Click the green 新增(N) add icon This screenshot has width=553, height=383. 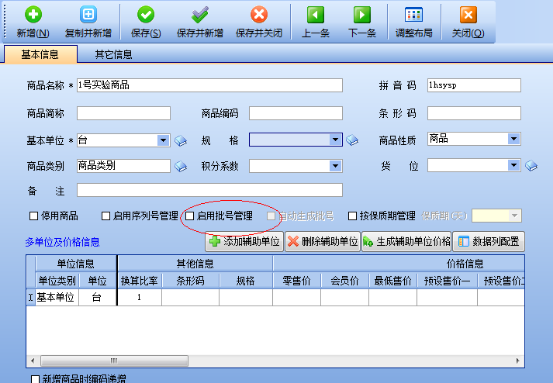33,14
